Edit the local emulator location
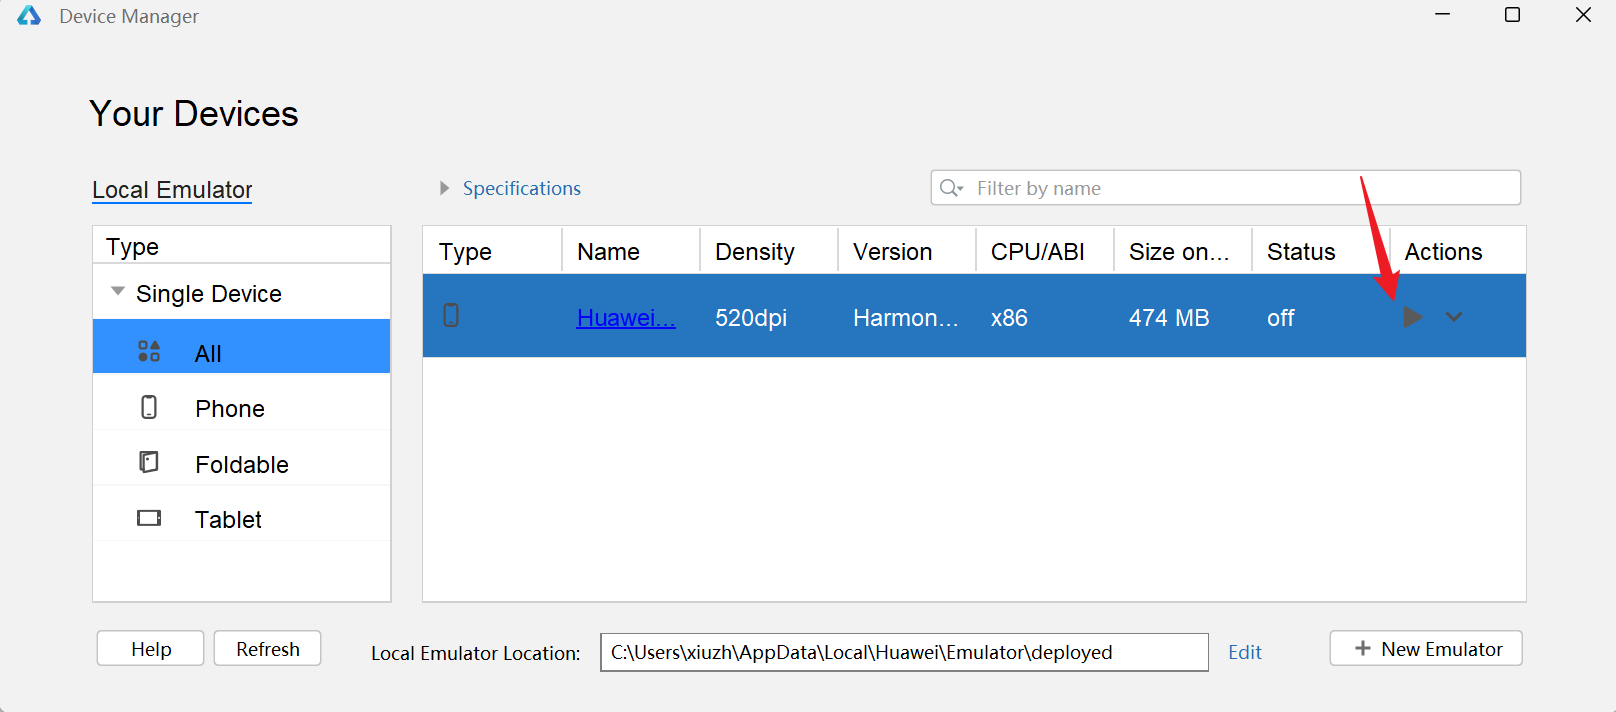 (1245, 652)
